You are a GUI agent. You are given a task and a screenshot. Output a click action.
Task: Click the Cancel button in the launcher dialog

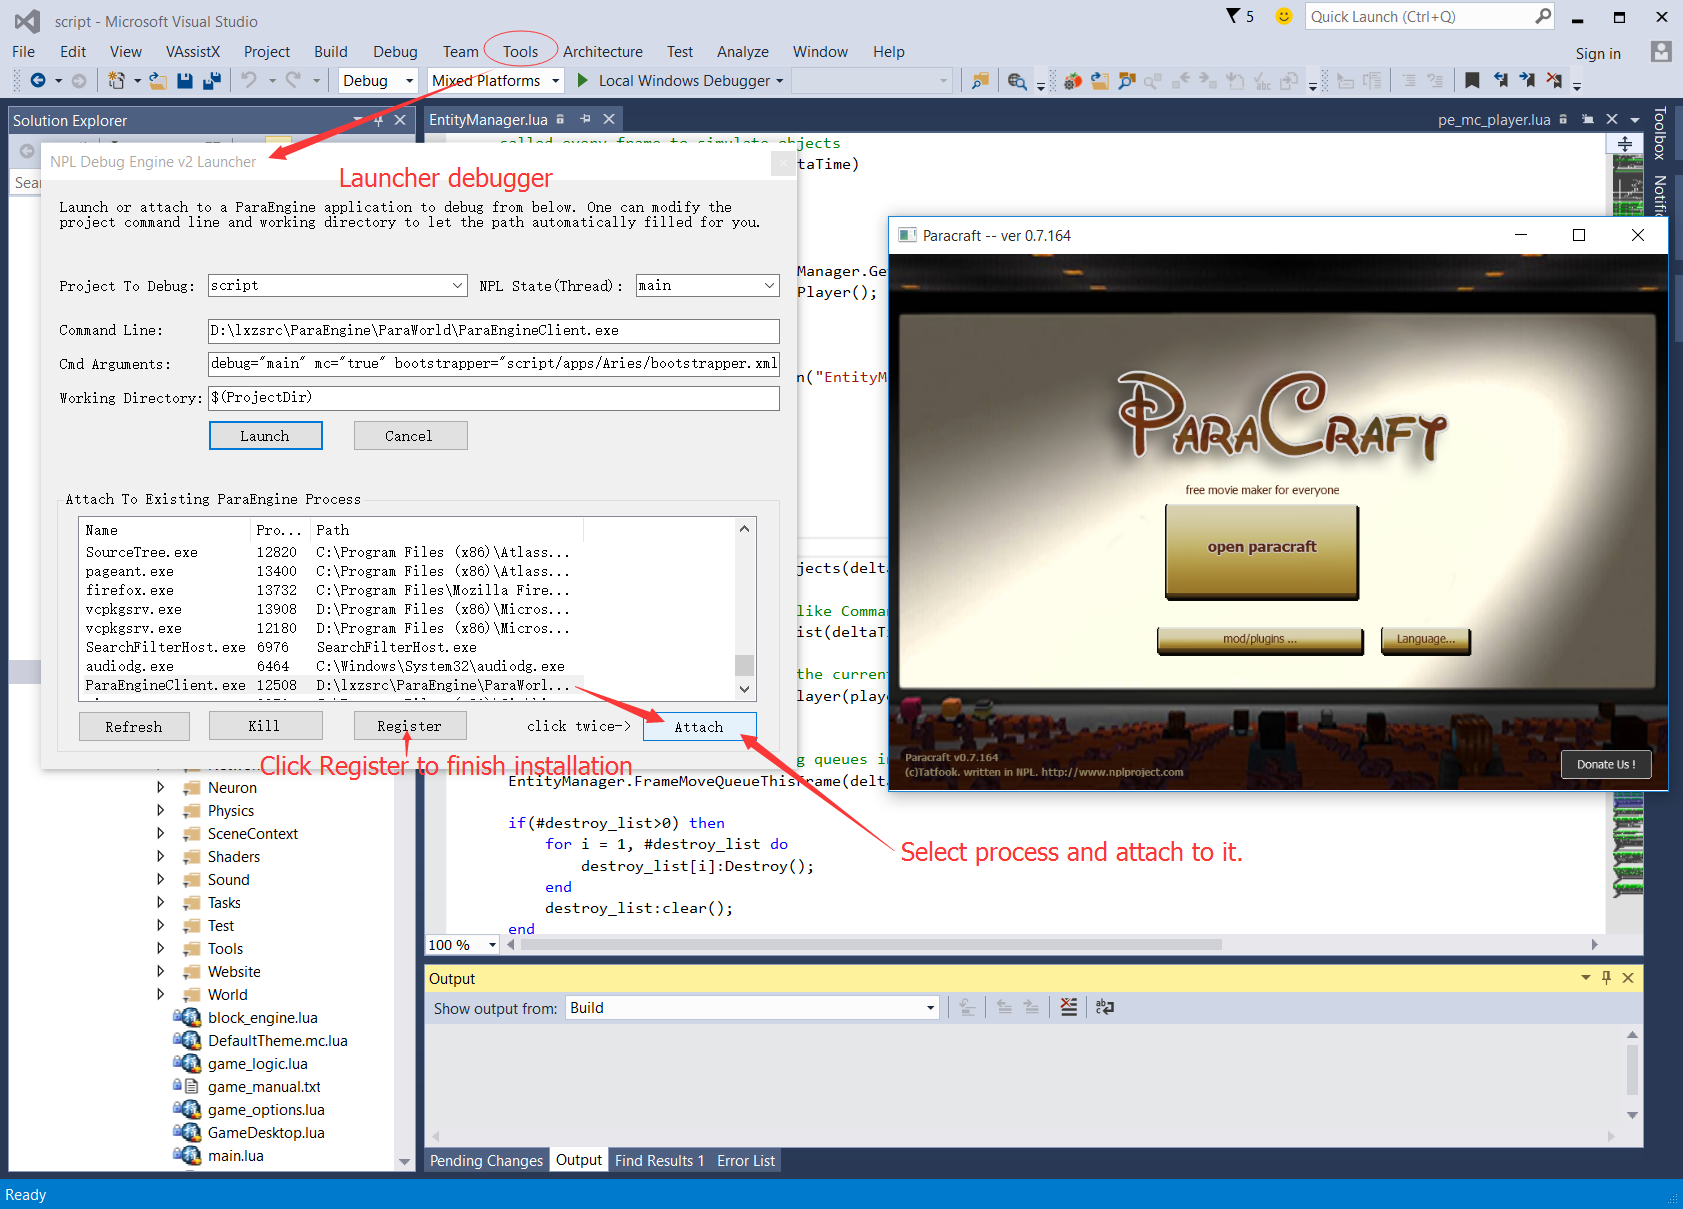coord(409,436)
